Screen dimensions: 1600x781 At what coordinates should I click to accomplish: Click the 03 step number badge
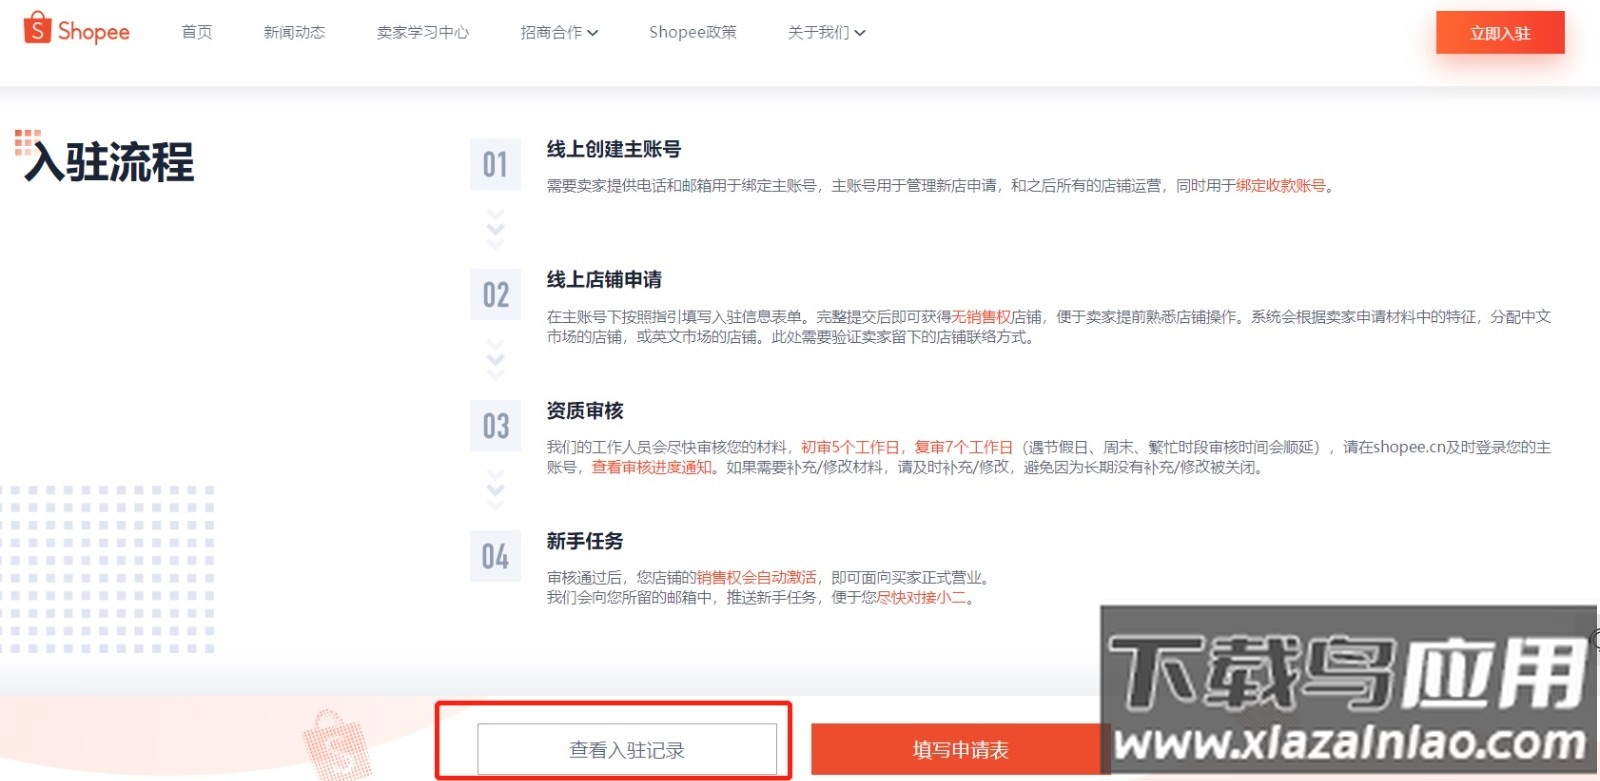pyautogui.click(x=495, y=426)
